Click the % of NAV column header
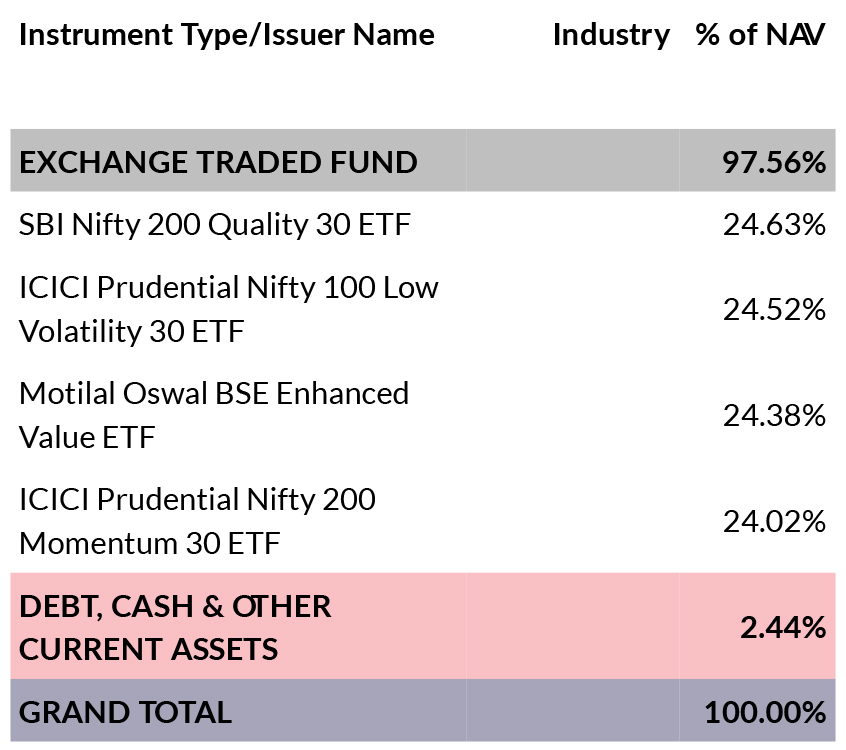 [760, 35]
